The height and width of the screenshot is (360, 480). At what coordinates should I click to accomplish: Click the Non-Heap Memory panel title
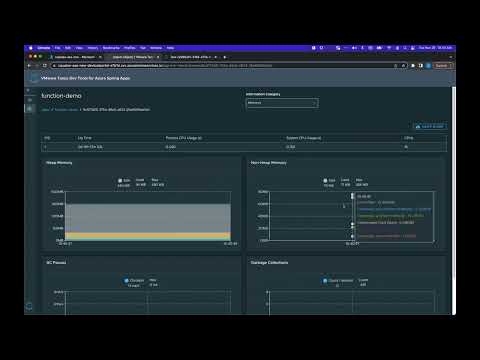click(x=268, y=163)
